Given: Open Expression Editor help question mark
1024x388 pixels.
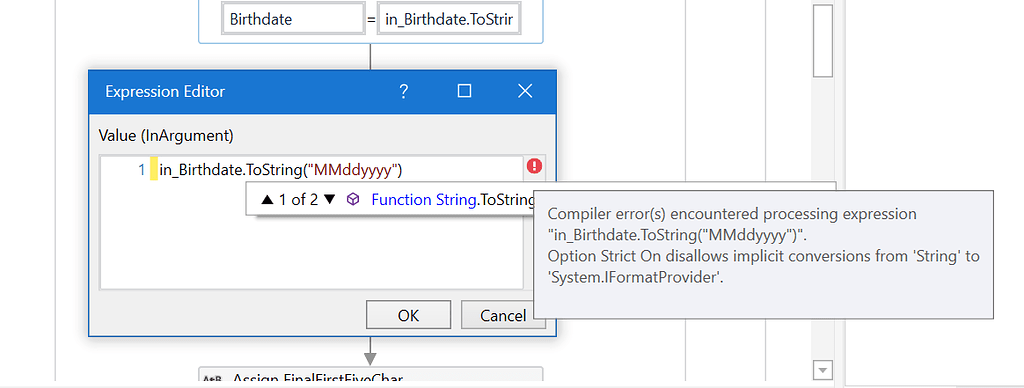Looking at the screenshot, I should pos(404,91).
